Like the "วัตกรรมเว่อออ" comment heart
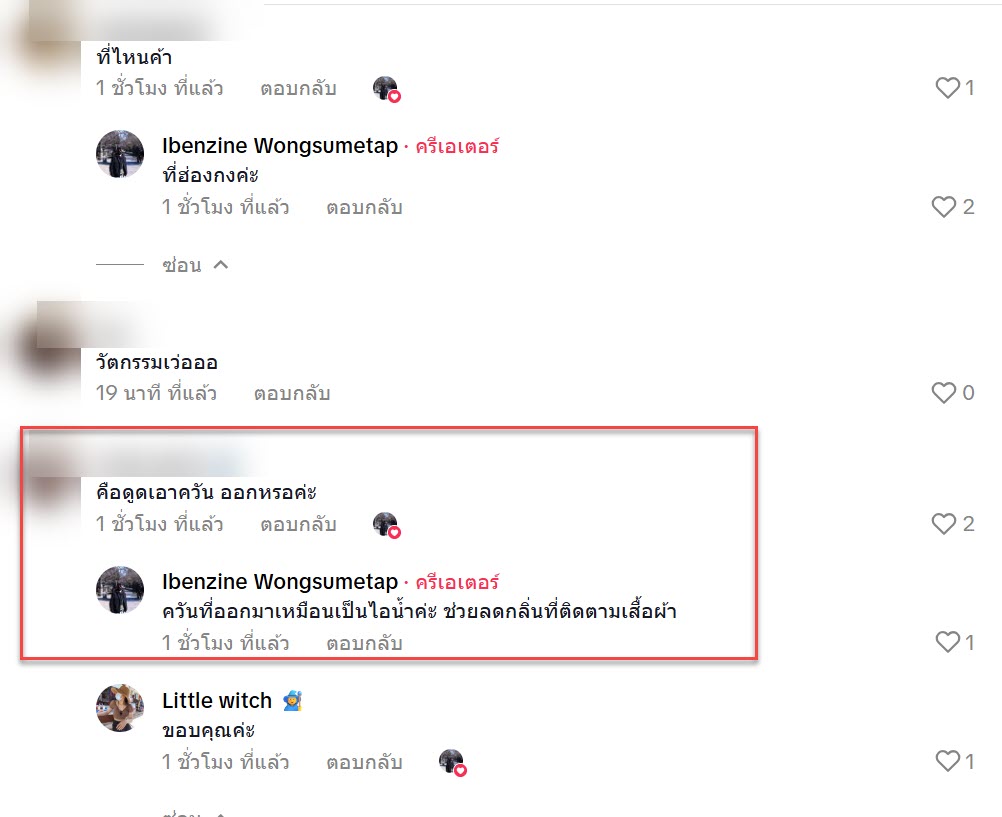The image size is (1002, 817). [x=944, y=393]
